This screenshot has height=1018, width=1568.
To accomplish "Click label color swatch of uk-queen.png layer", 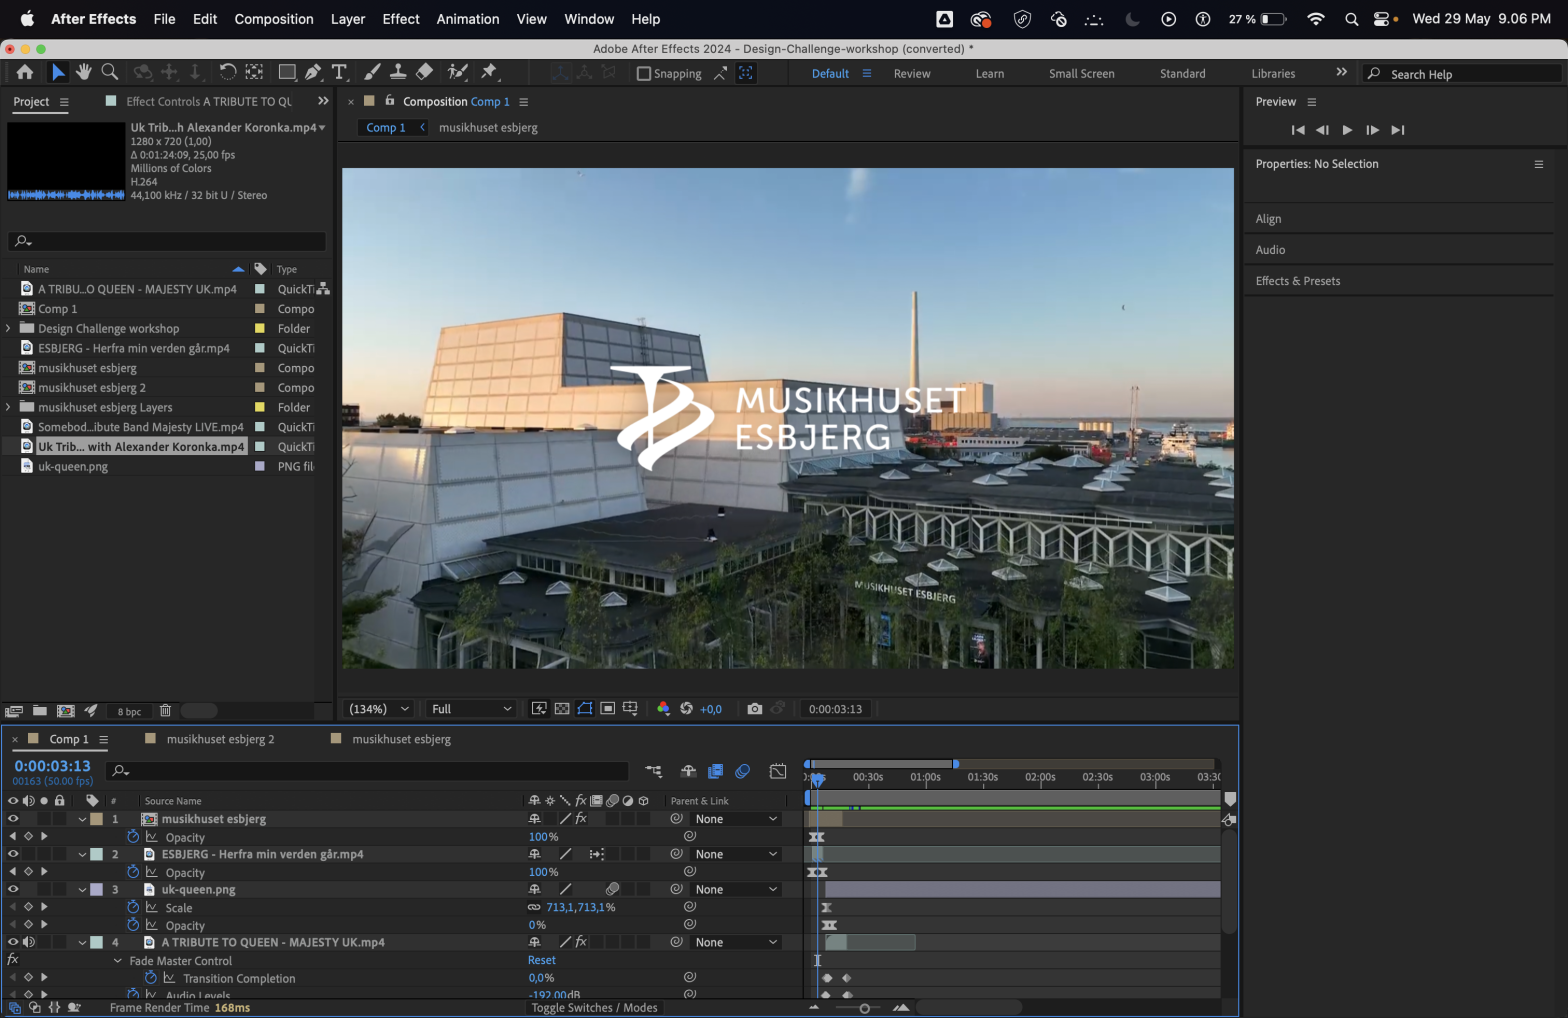I will click(97, 889).
